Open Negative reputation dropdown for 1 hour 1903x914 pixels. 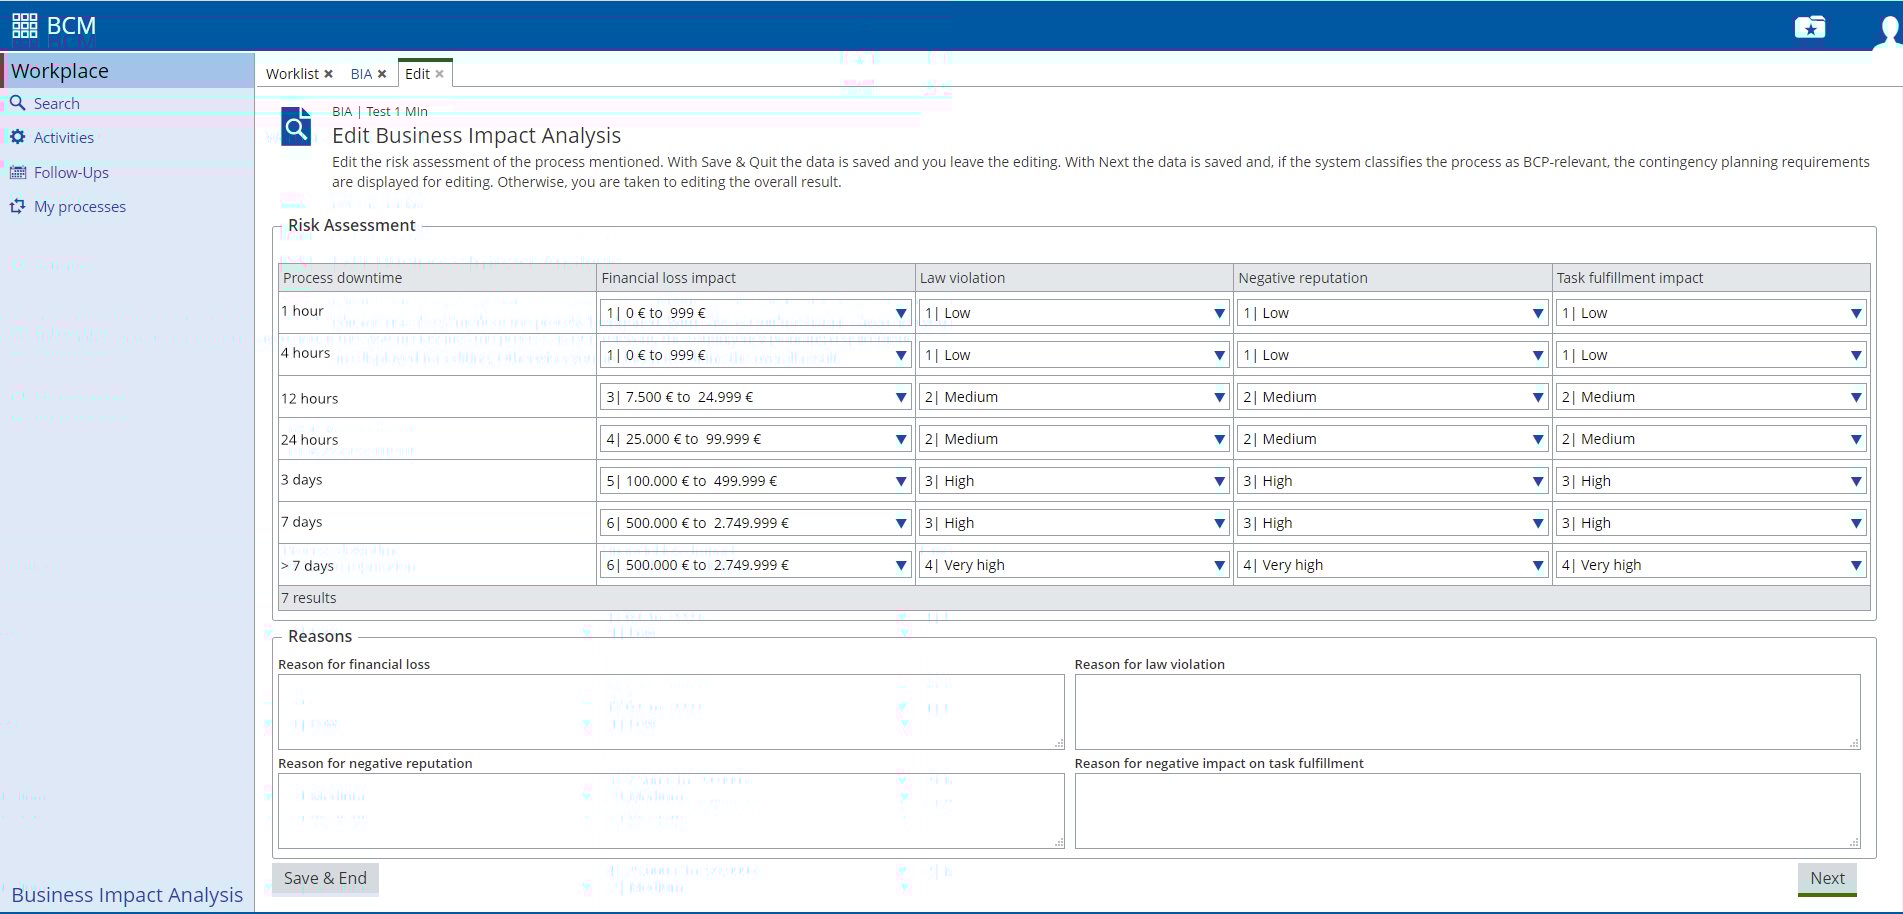click(1392, 313)
